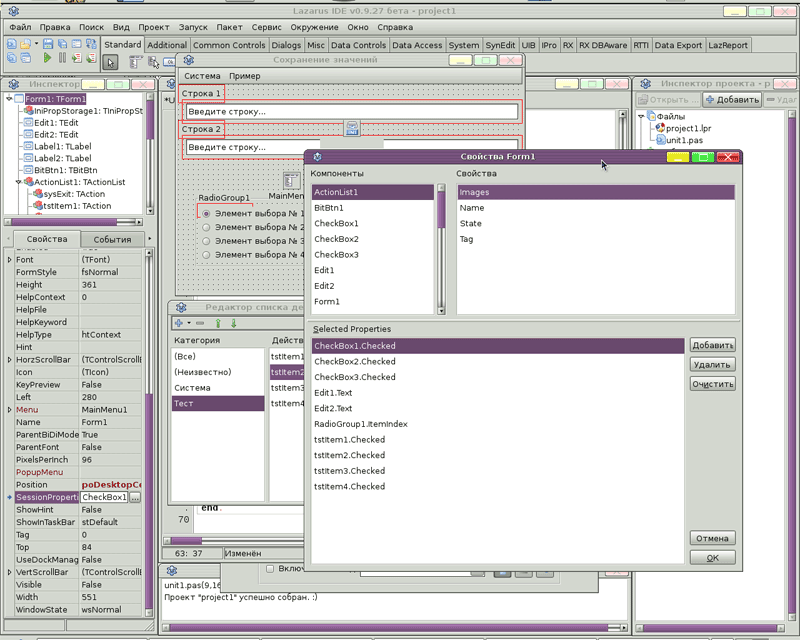
Task: Click the green move-up arrow in action editor
Action: [x=217, y=323]
